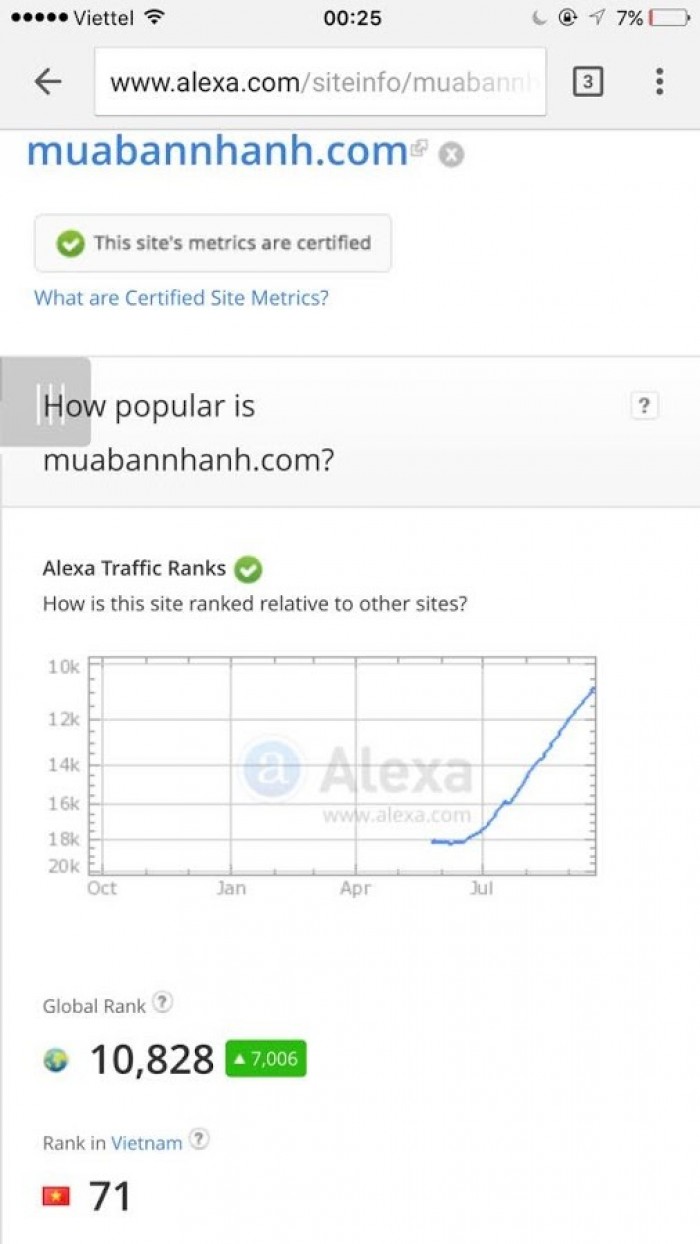Open the muabannhanh.com site title link
The image size is (700, 1244).
217,151
